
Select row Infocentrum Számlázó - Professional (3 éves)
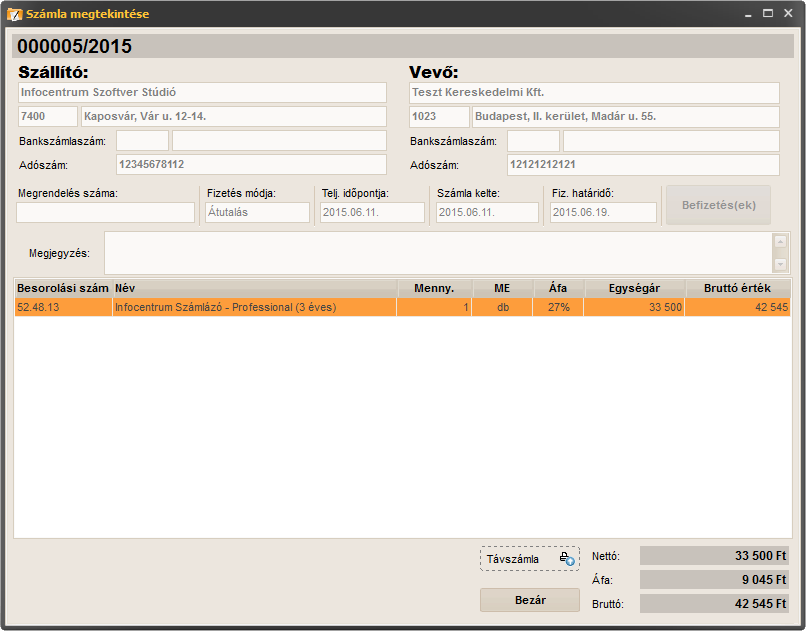coord(402,307)
